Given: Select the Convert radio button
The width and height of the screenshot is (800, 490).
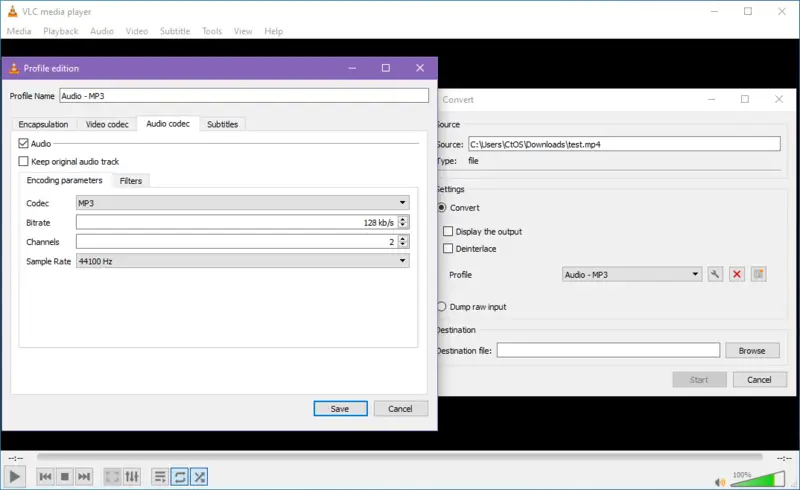Looking at the screenshot, I should [442, 208].
